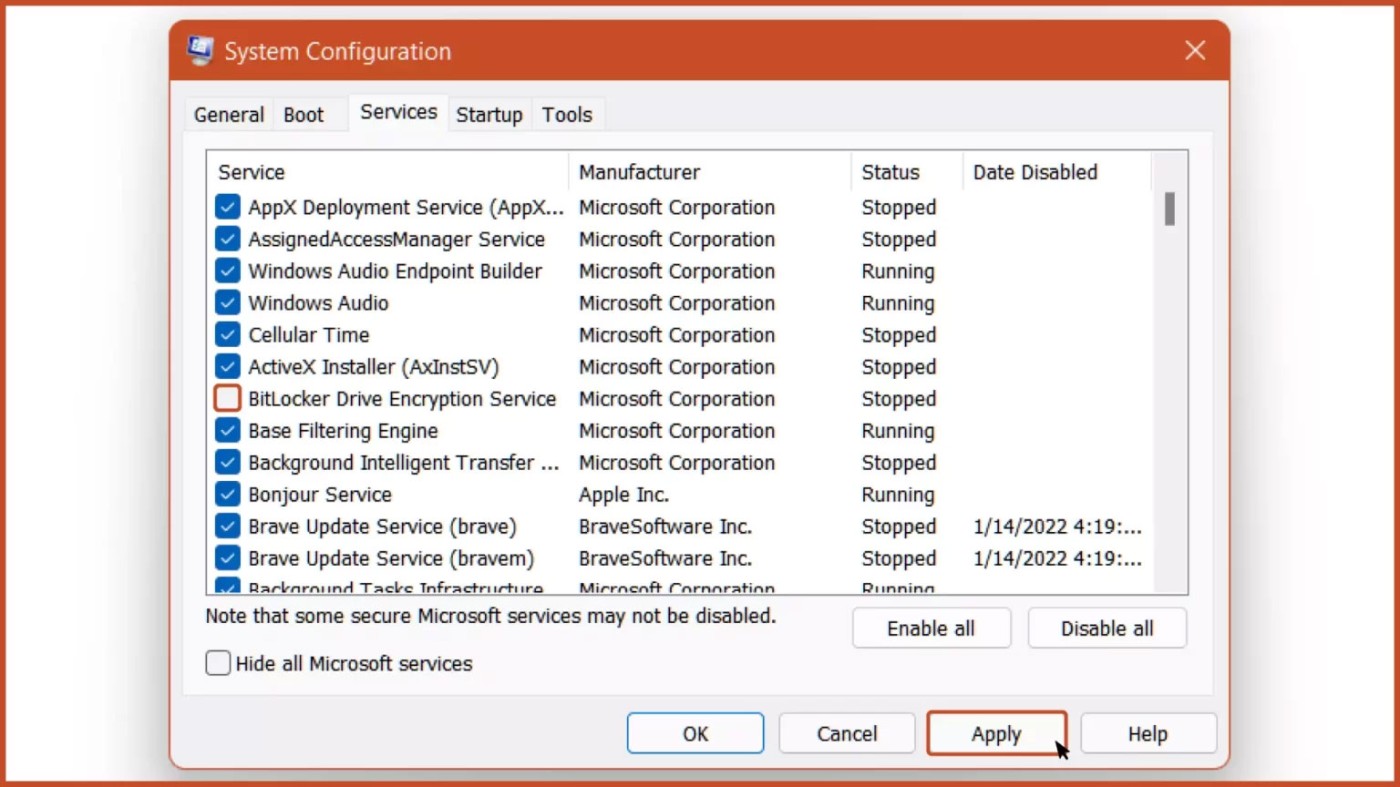Viewport: 1400px width, 787px height.
Task: Click date disabled for Brave Update (bravem)
Action: click(x=1057, y=558)
